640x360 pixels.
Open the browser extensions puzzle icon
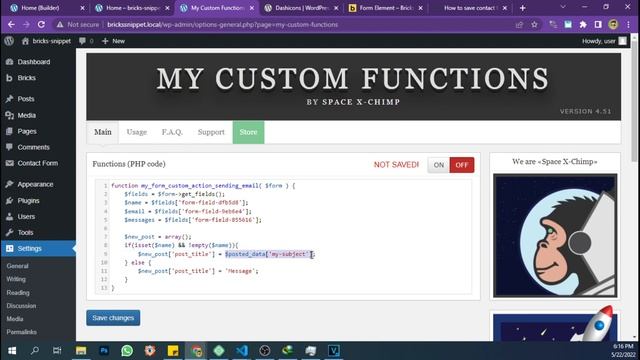point(583,24)
